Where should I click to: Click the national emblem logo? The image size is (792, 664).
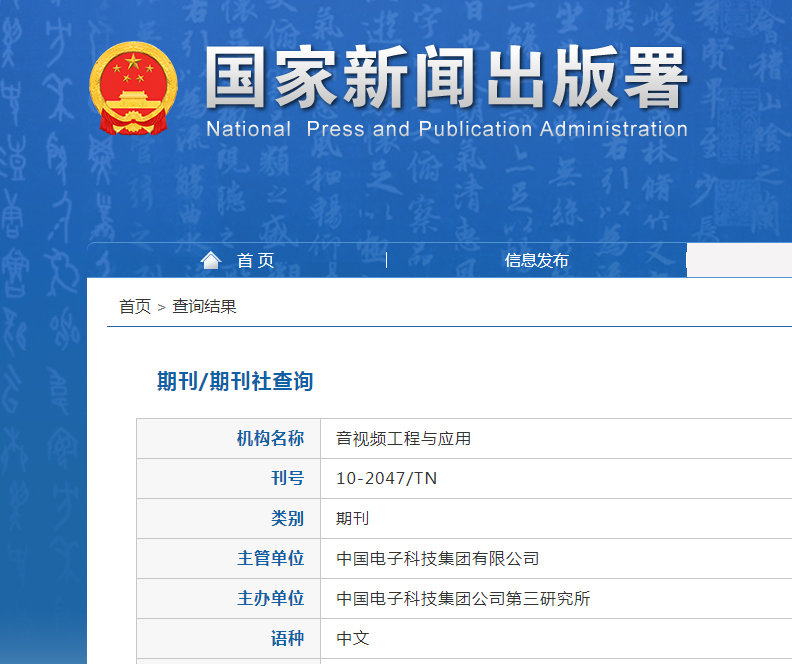(133, 89)
